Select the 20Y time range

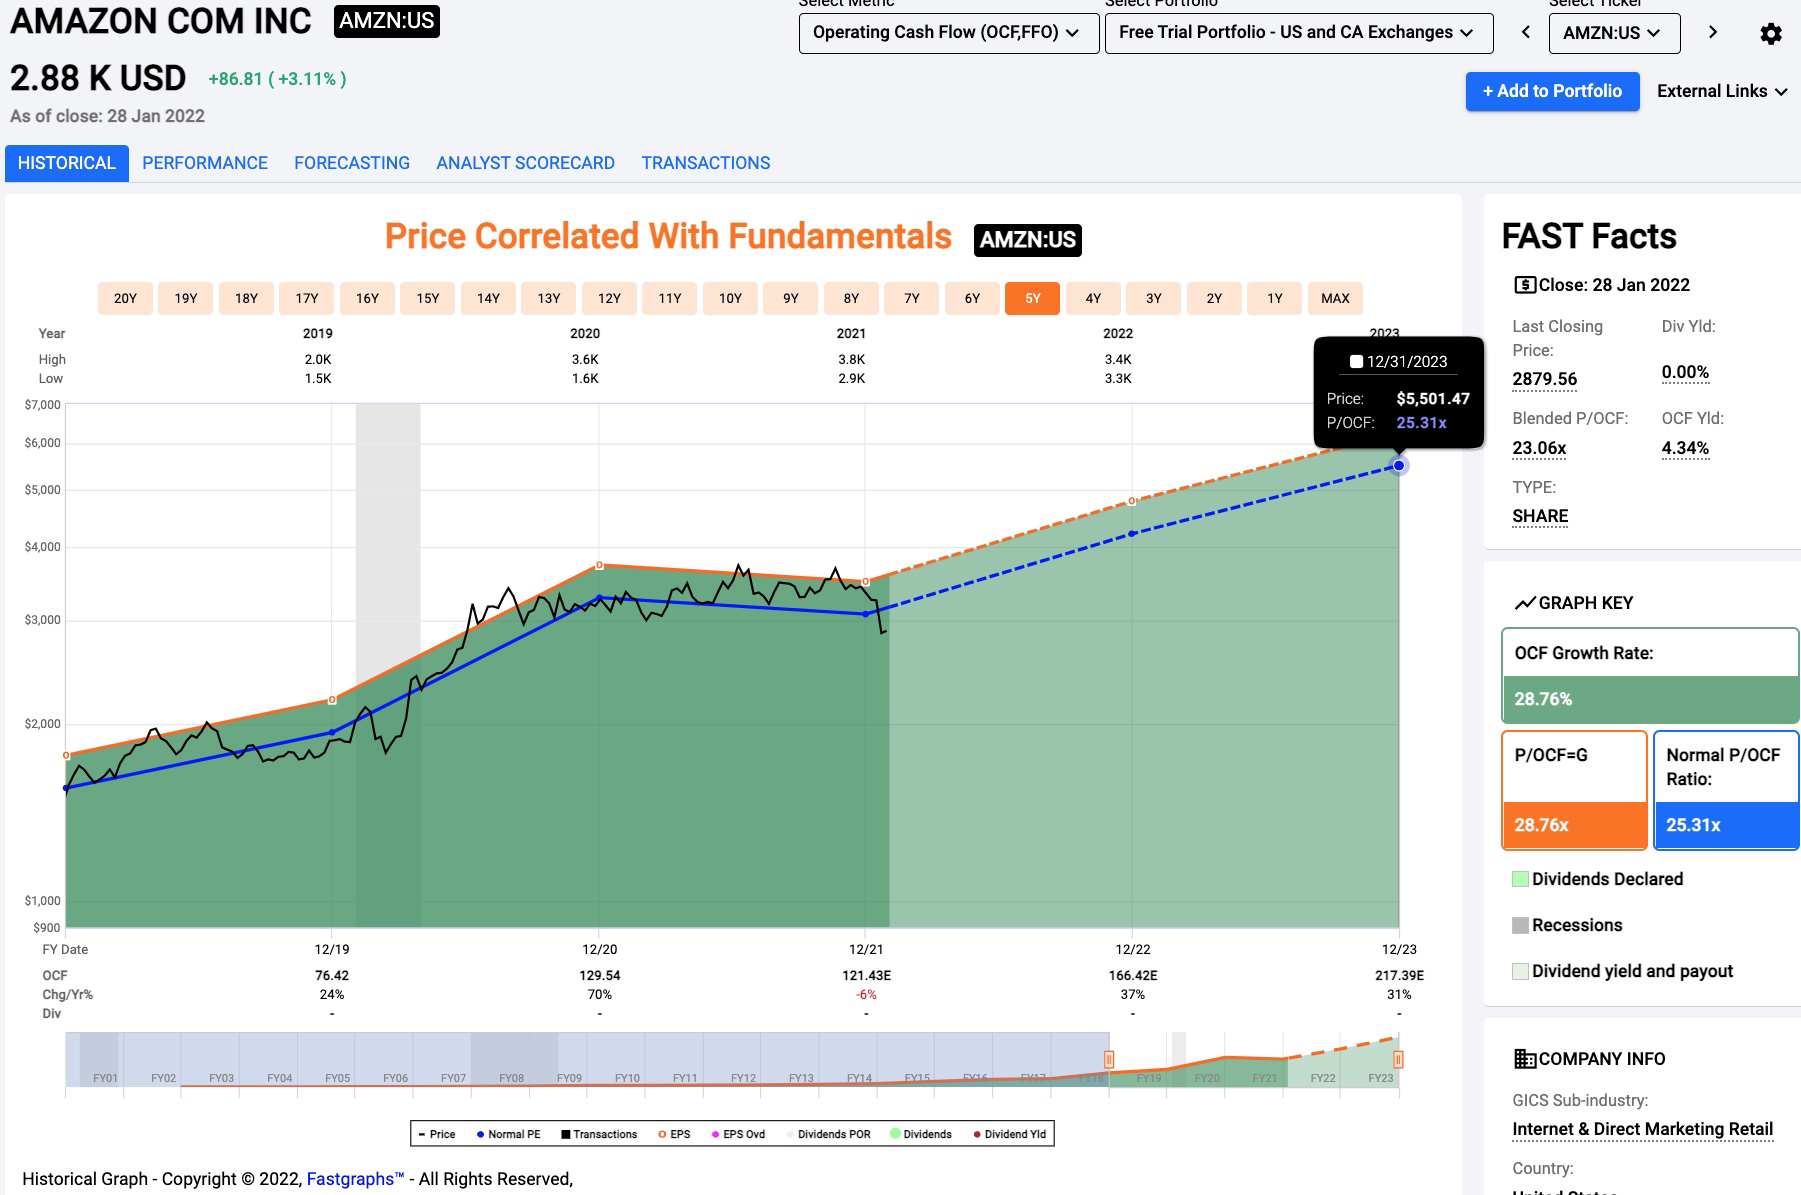click(x=125, y=298)
